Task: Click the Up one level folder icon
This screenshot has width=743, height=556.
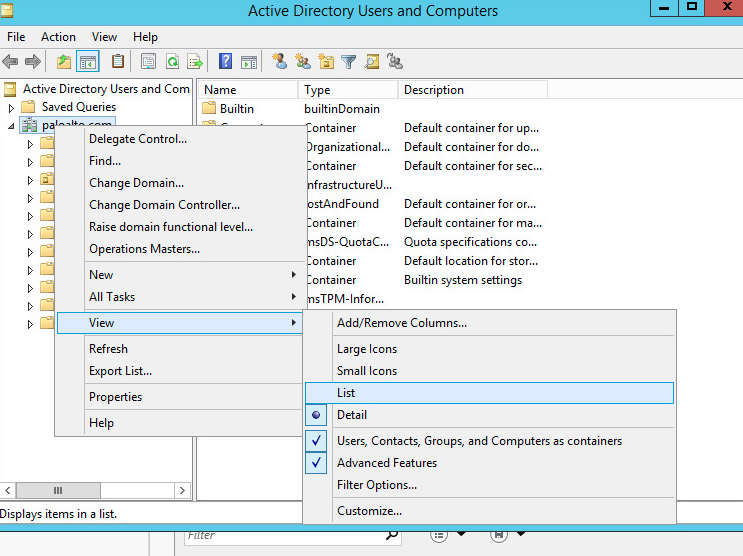Action: (64, 62)
